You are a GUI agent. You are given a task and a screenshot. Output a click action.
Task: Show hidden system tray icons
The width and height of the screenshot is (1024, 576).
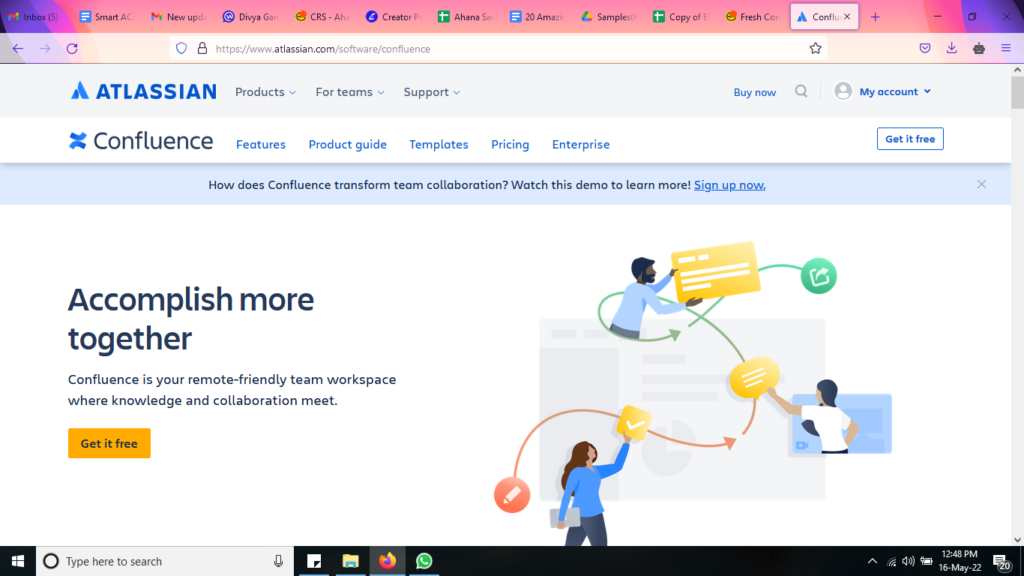point(872,562)
